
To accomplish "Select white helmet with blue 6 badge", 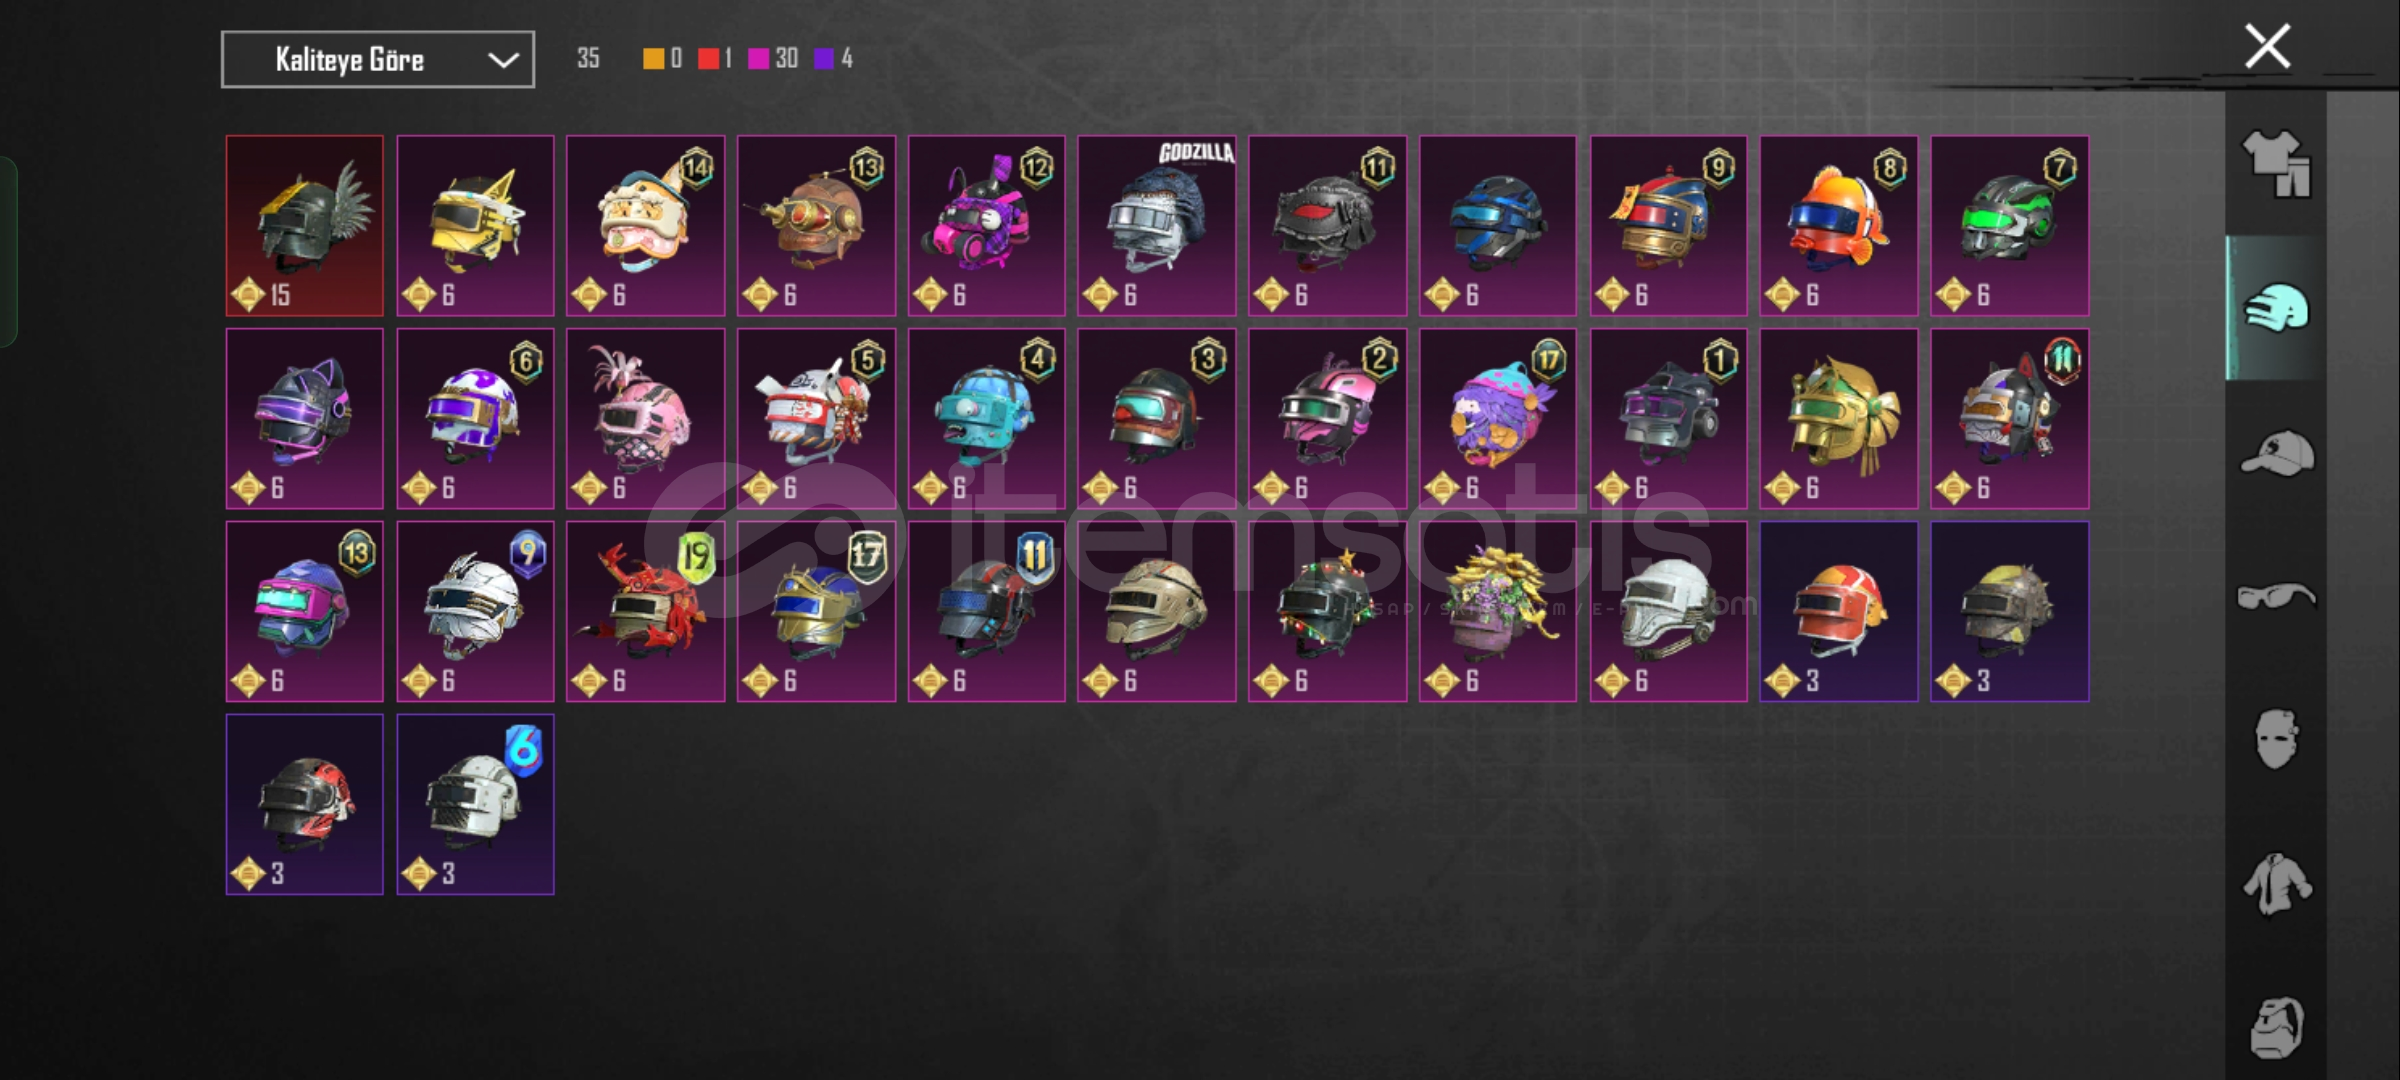I will click(x=475, y=804).
